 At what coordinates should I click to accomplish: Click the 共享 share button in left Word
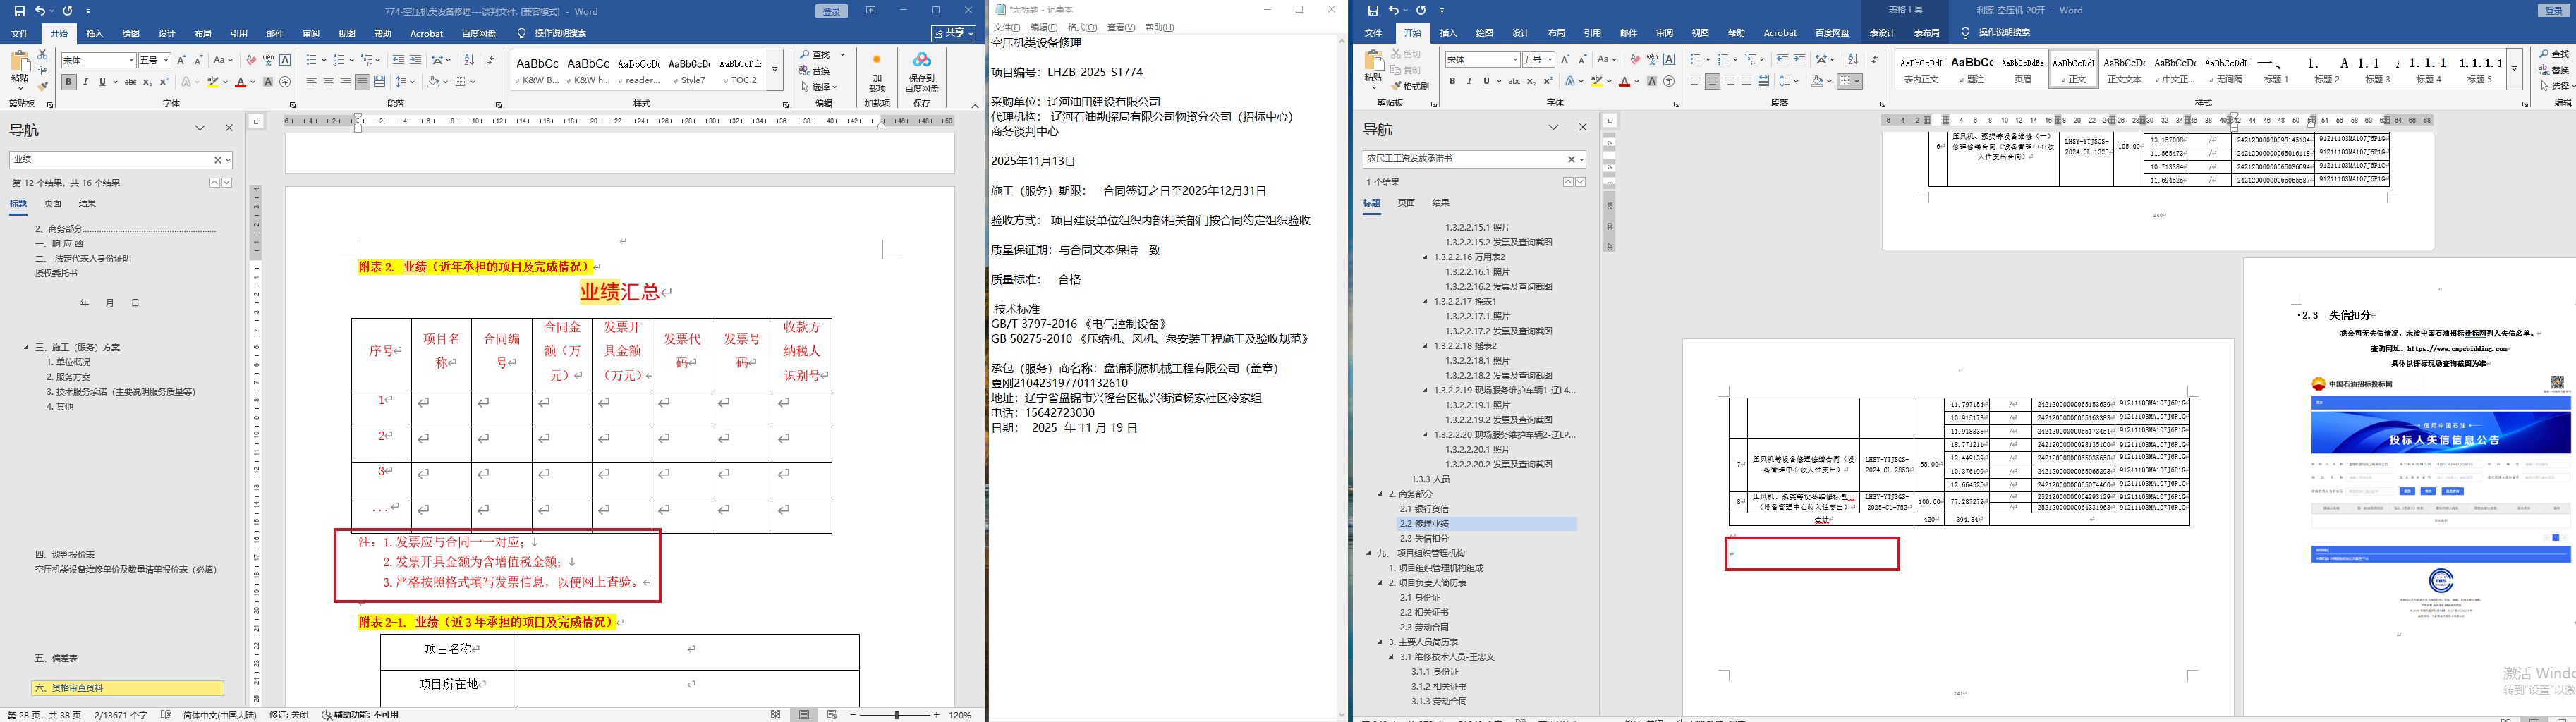point(953,33)
